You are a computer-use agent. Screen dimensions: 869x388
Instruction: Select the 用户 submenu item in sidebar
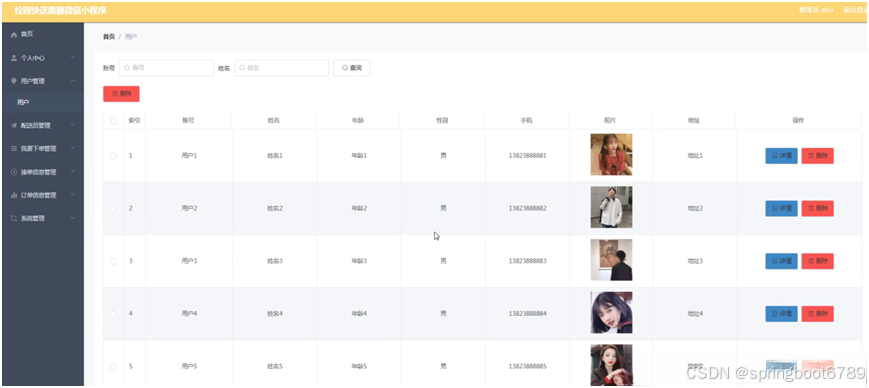(x=43, y=103)
